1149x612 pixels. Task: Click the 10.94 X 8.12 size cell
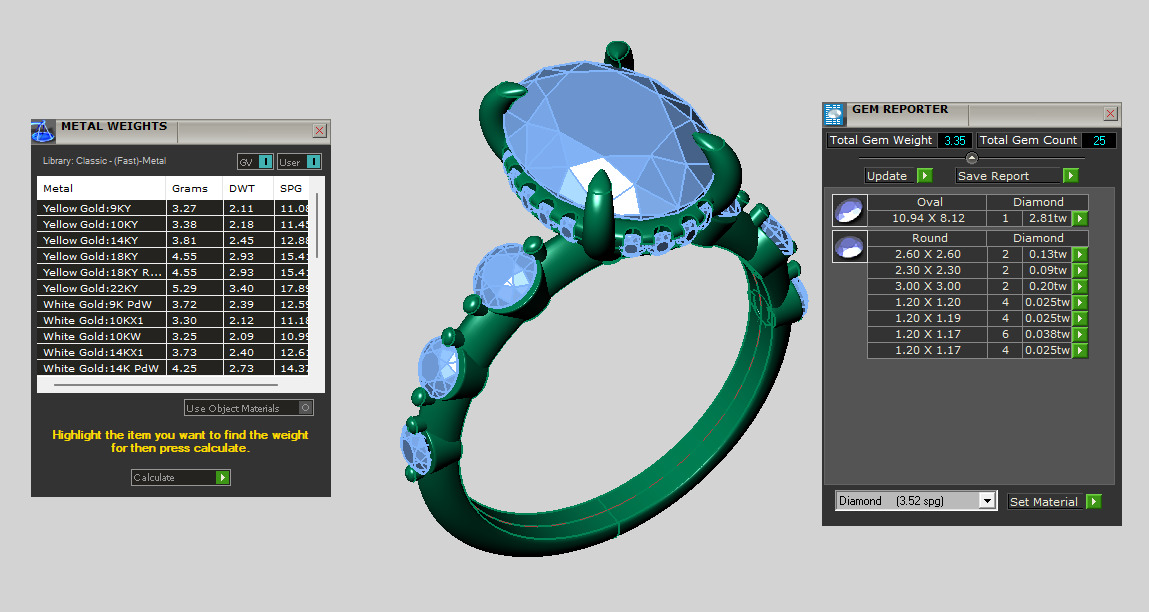(x=928, y=218)
